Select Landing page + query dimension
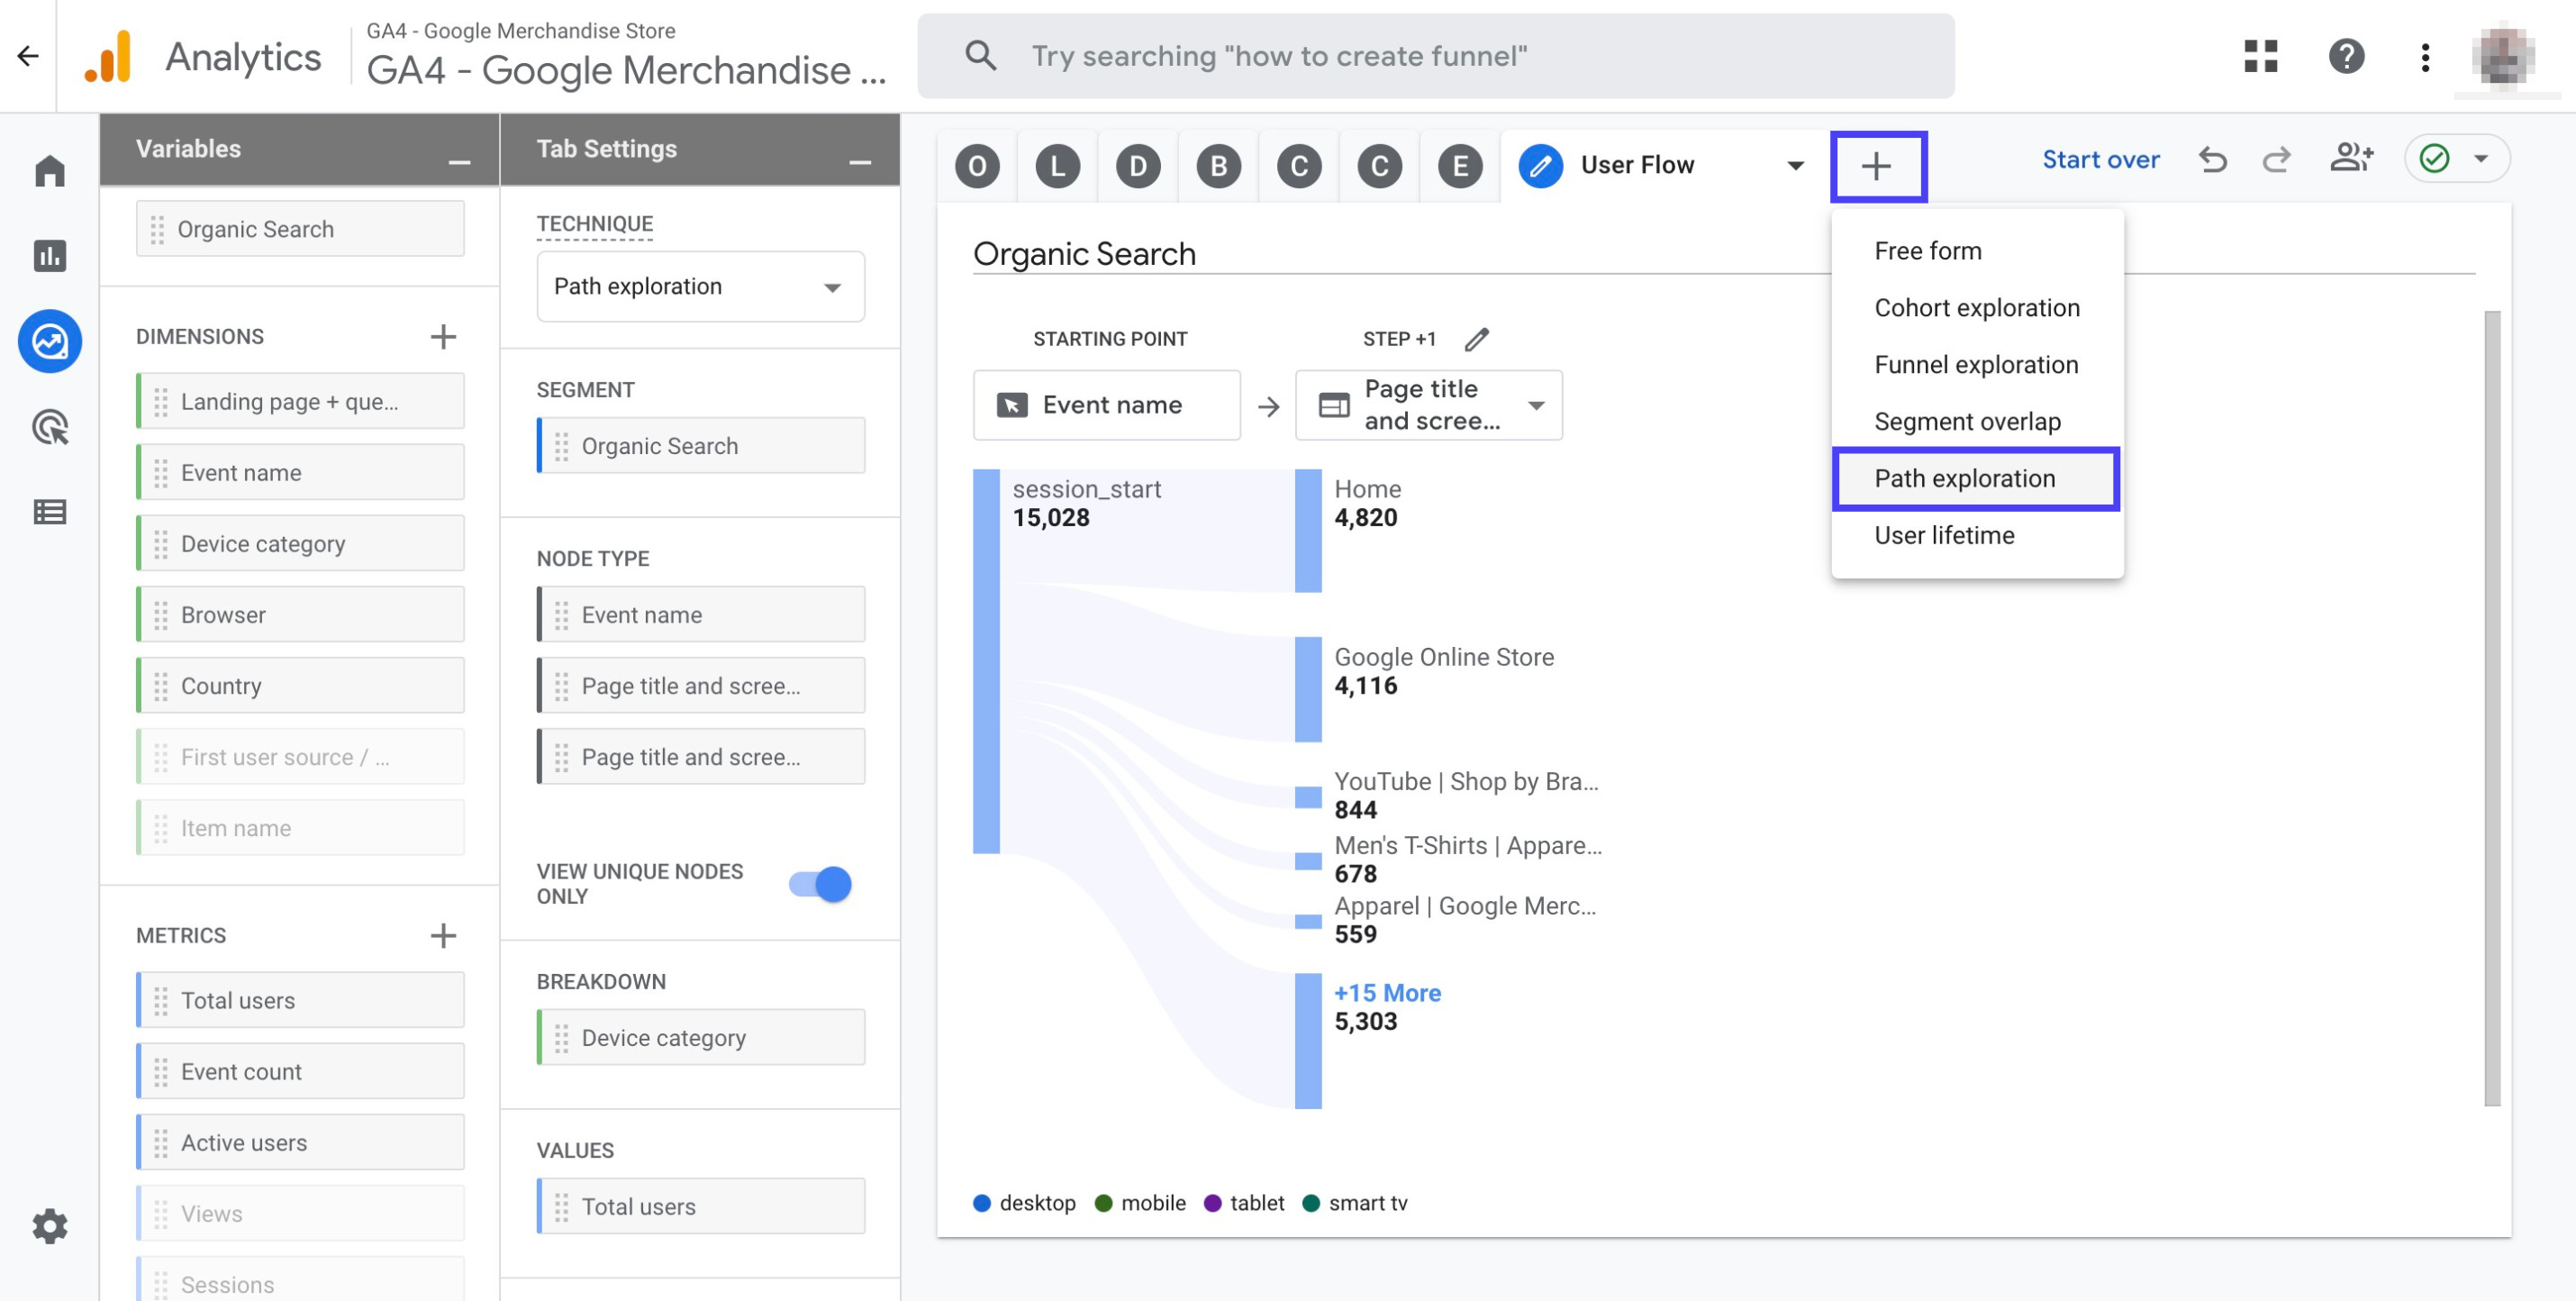 [300, 401]
